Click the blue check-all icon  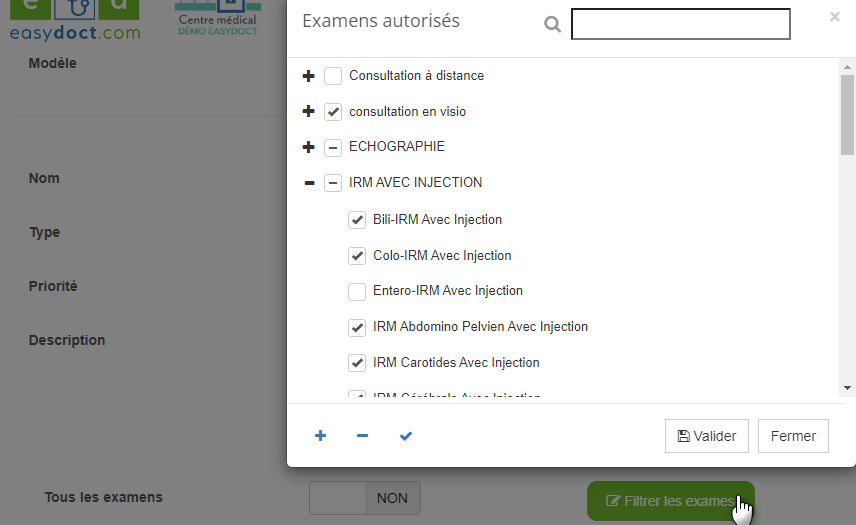[x=405, y=436]
